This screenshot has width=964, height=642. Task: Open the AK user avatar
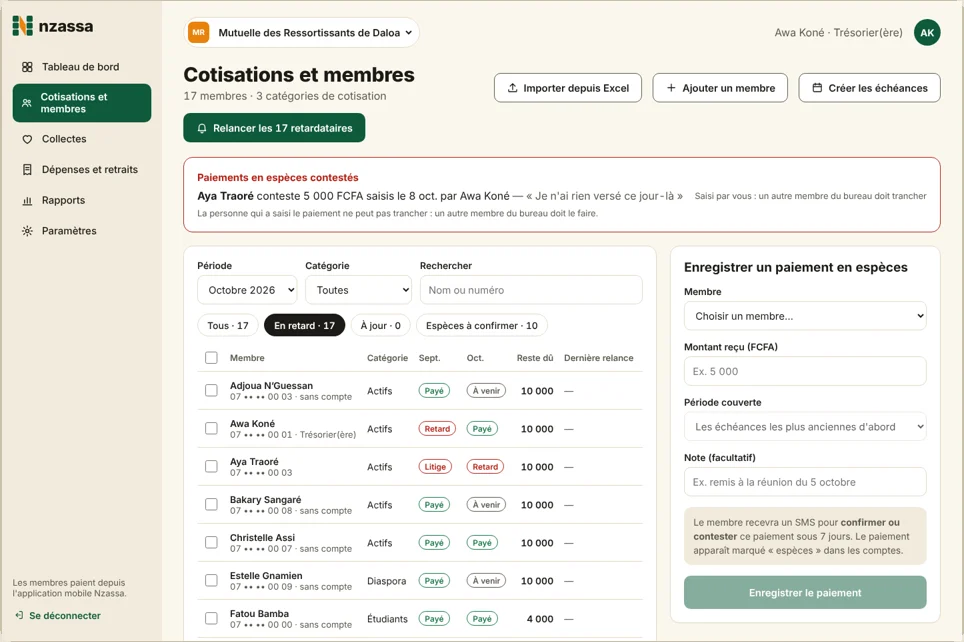pos(926,33)
